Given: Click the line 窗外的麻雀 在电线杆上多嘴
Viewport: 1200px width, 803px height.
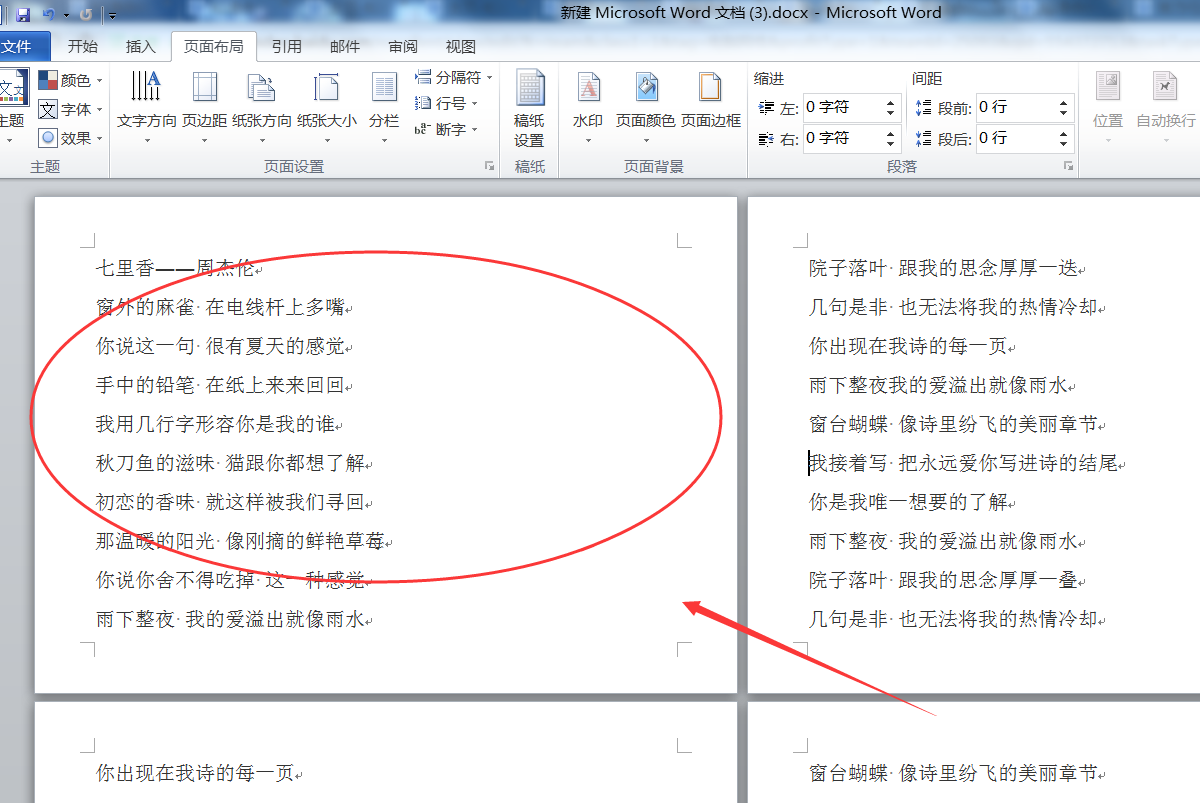Looking at the screenshot, I should pos(220,307).
